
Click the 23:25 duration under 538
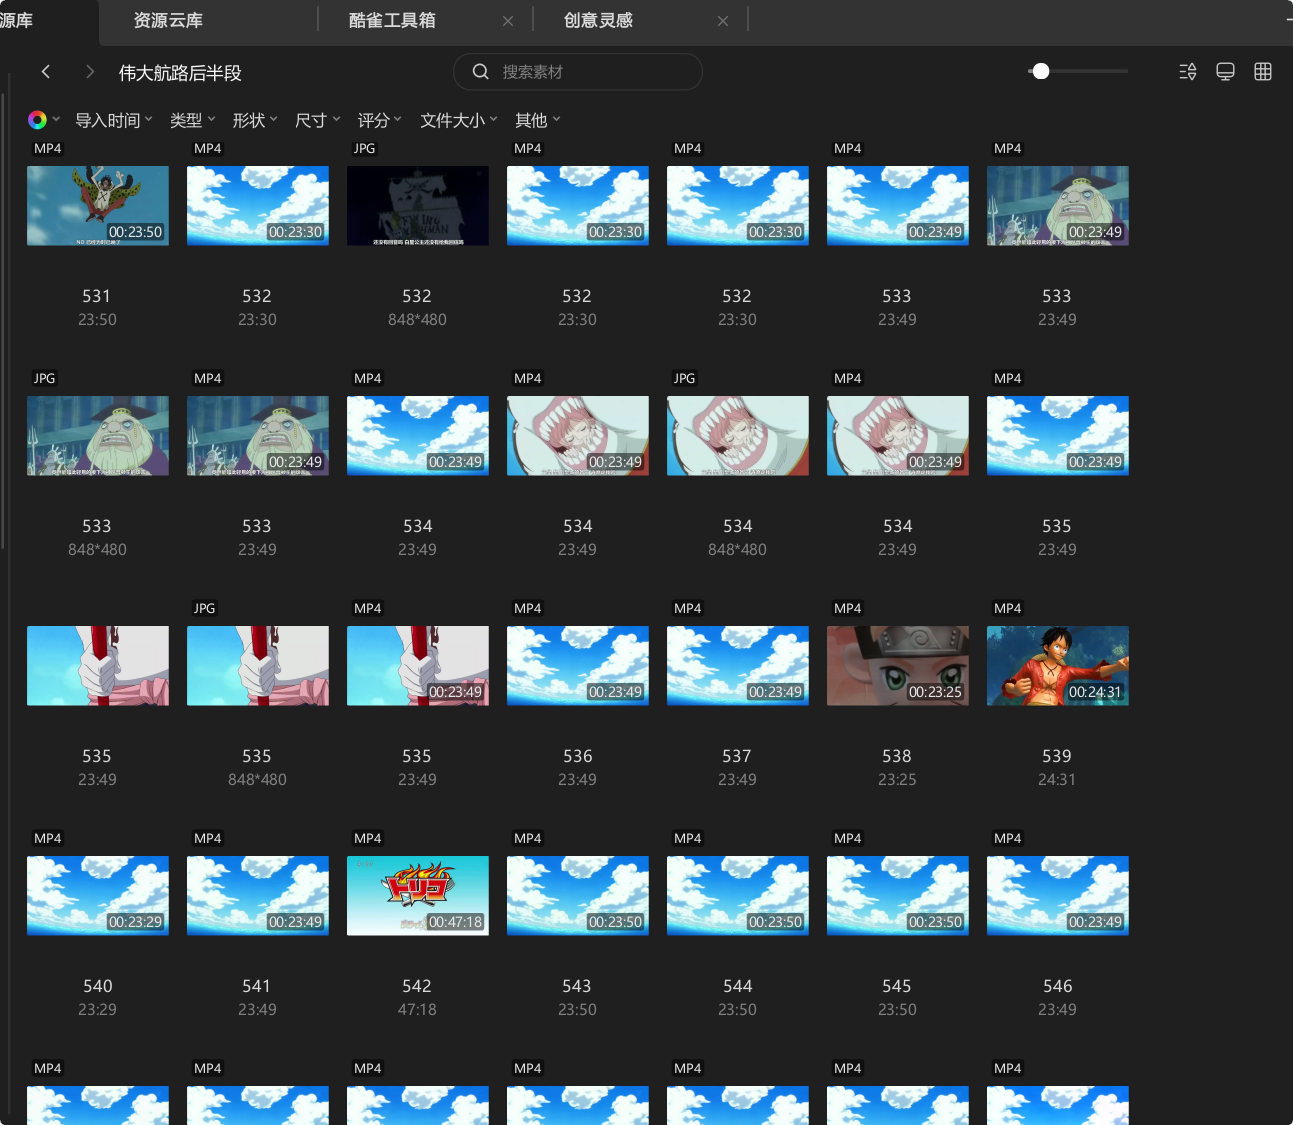tap(897, 779)
